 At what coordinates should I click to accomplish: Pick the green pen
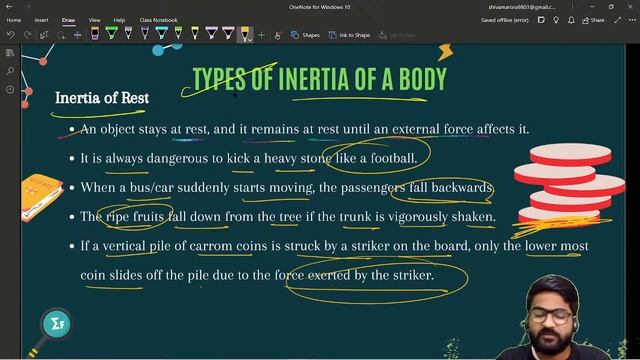(178, 33)
